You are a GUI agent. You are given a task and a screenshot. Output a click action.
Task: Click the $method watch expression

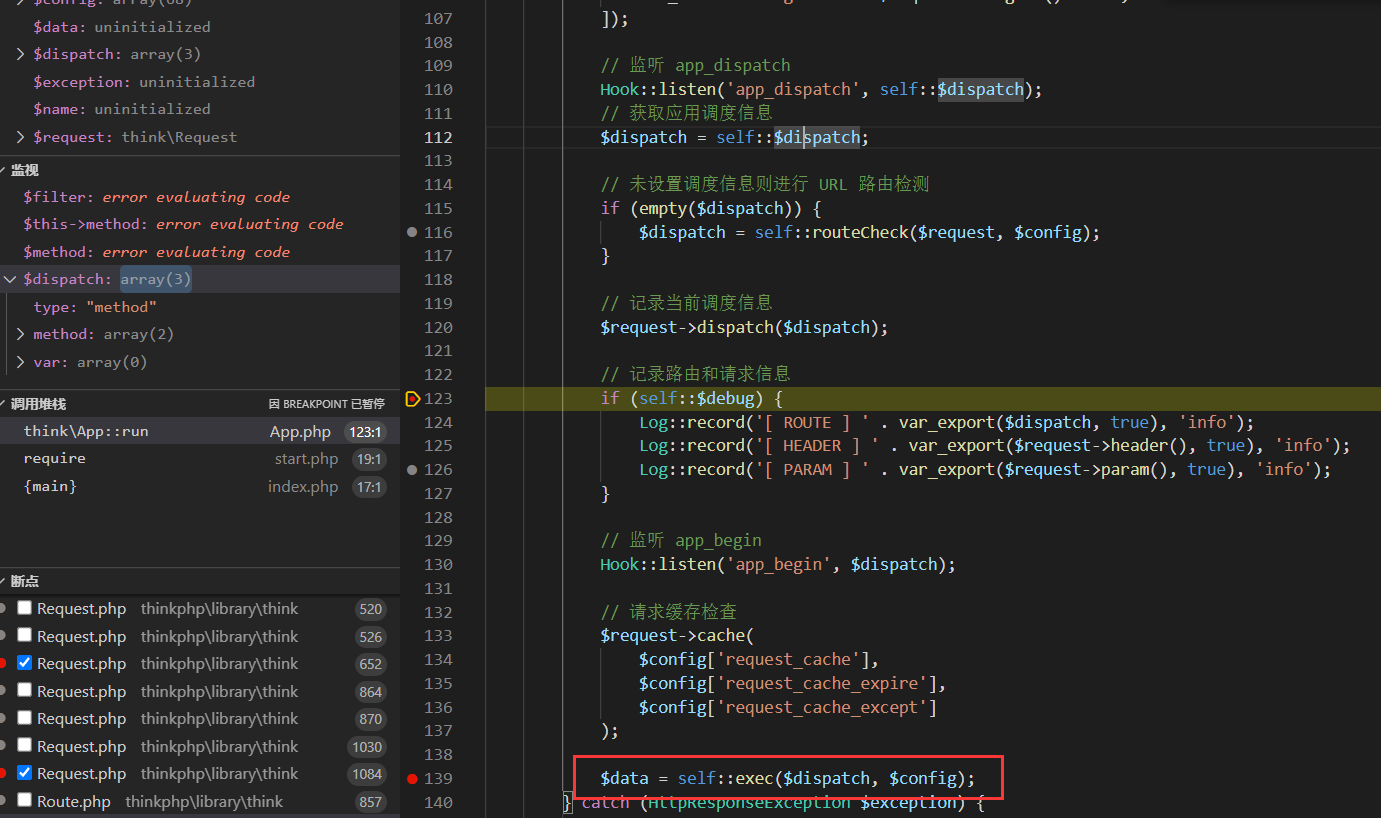point(200,252)
